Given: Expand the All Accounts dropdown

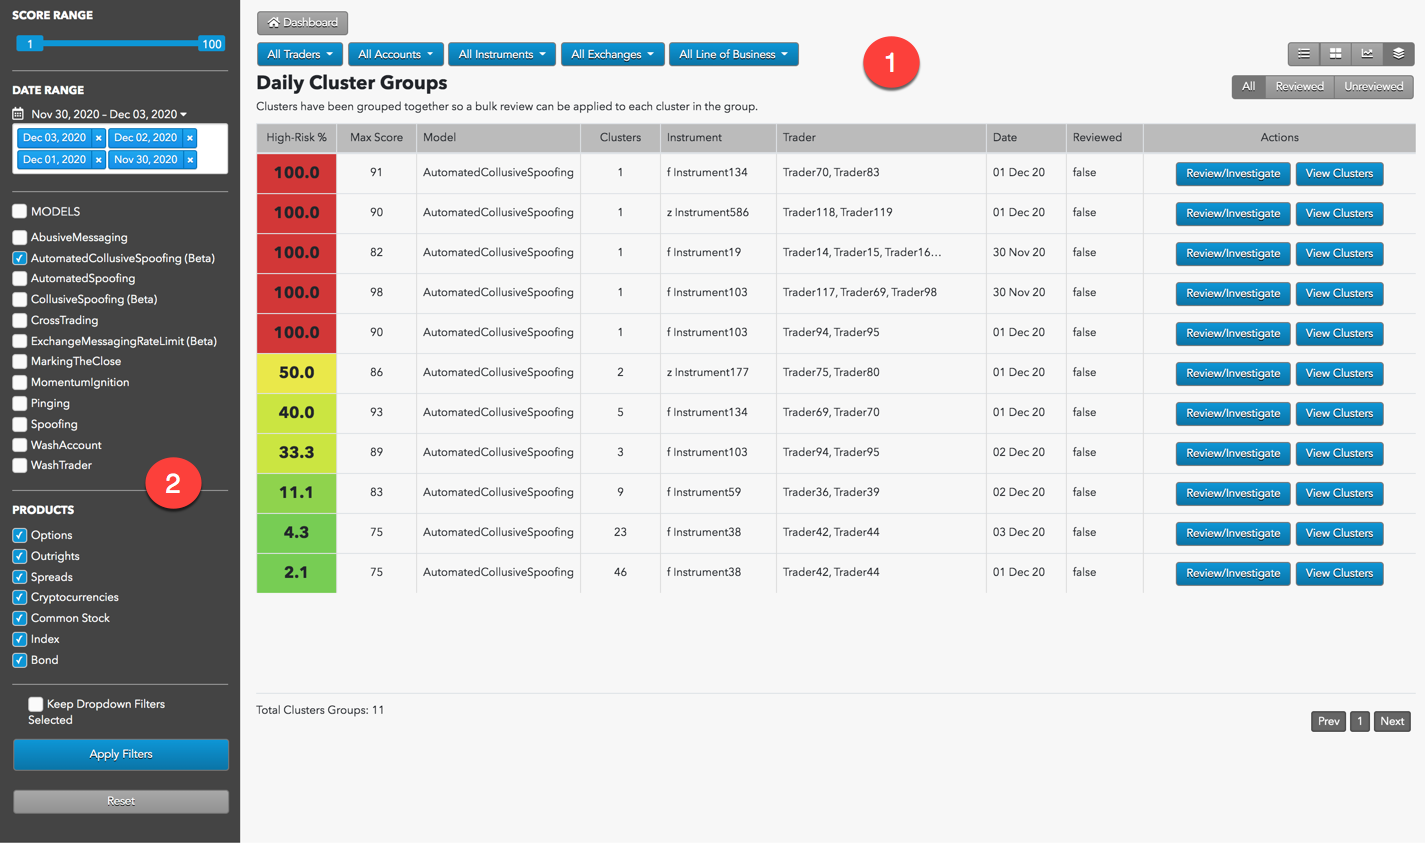Looking at the screenshot, I should [x=396, y=54].
